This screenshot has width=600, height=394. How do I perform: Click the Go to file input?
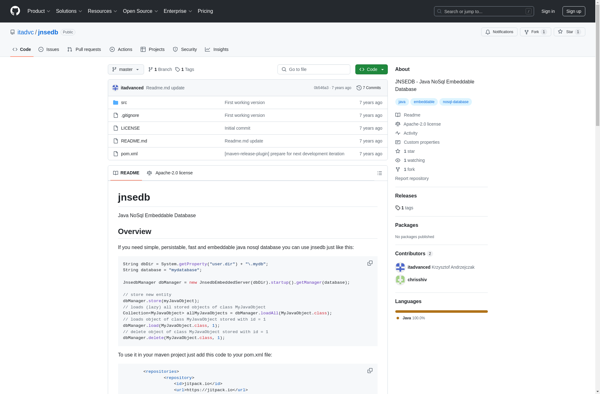(314, 69)
